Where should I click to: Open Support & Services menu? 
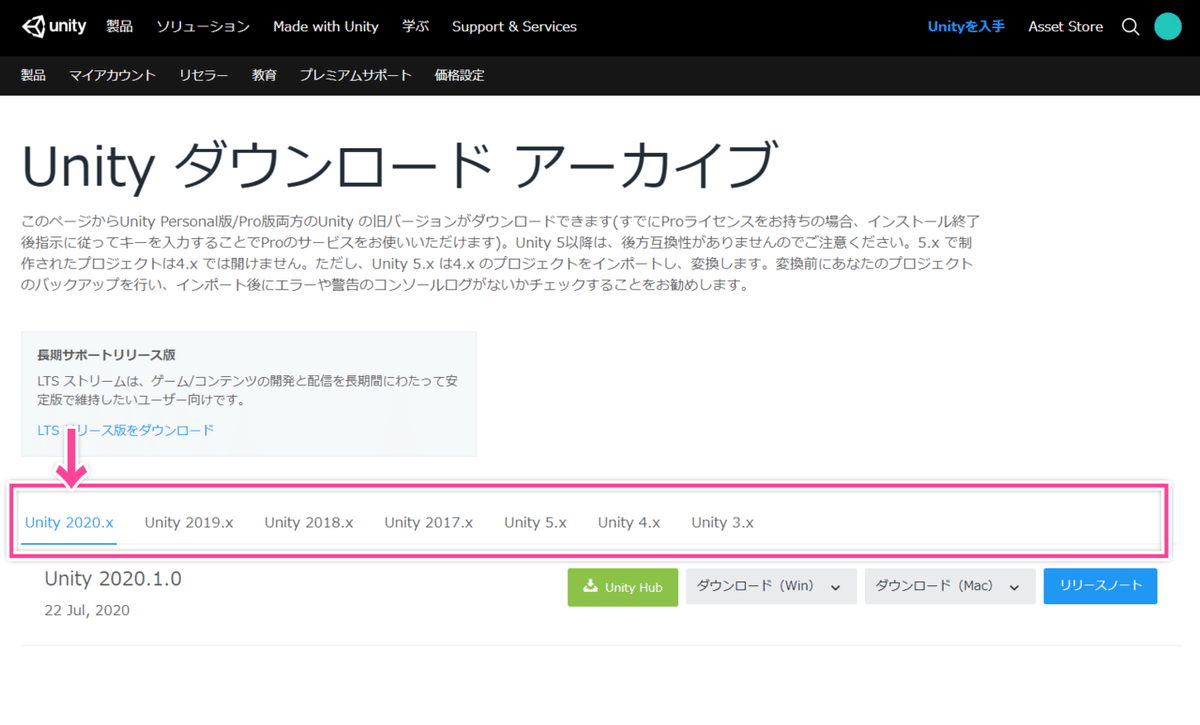click(514, 27)
